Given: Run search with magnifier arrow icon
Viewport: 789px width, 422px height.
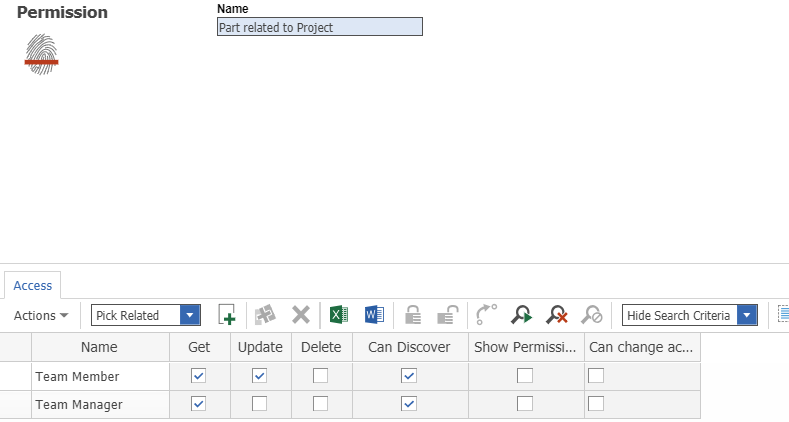Looking at the screenshot, I should point(521,315).
